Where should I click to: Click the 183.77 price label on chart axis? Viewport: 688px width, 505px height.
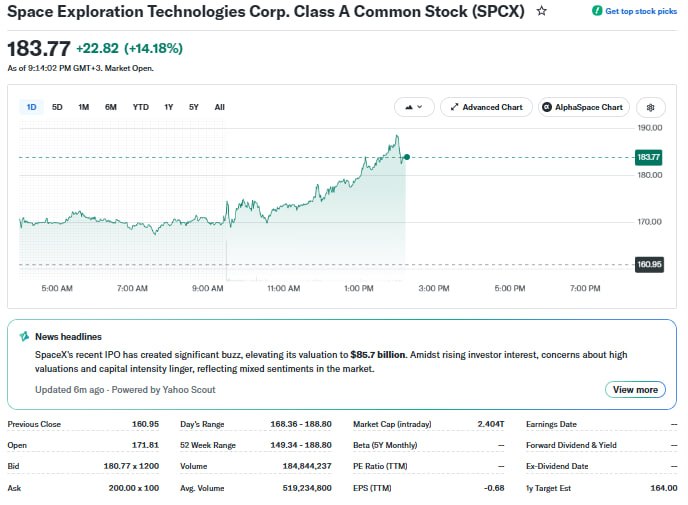649,157
